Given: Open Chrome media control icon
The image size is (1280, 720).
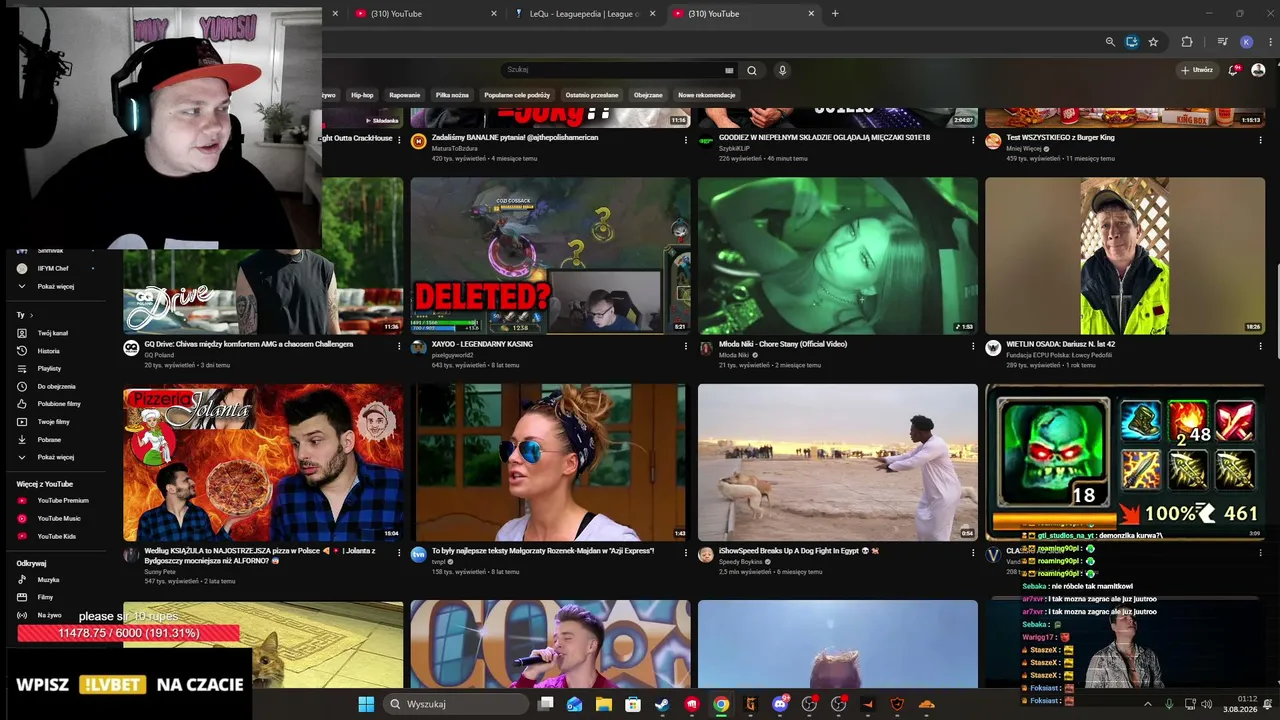Looking at the screenshot, I should click(x=1222, y=42).
